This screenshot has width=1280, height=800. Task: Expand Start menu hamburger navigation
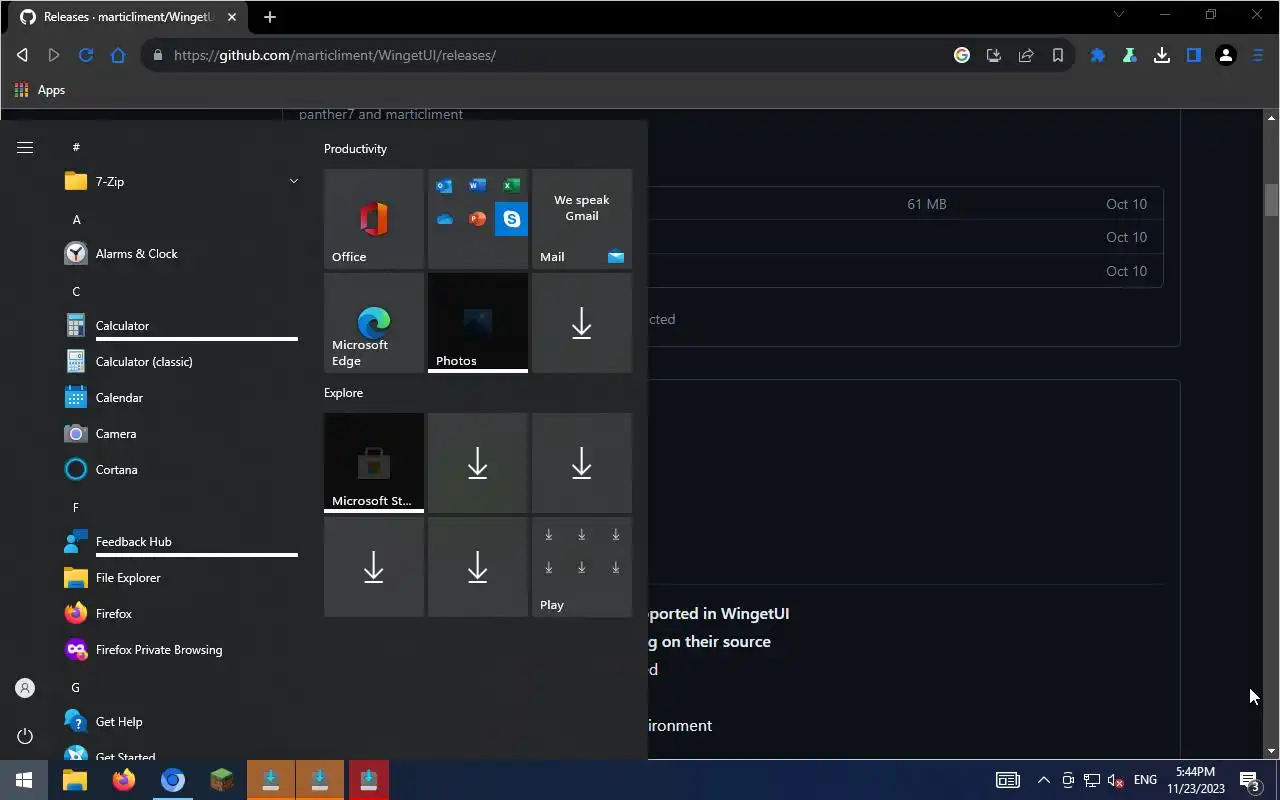coord(25,148)
